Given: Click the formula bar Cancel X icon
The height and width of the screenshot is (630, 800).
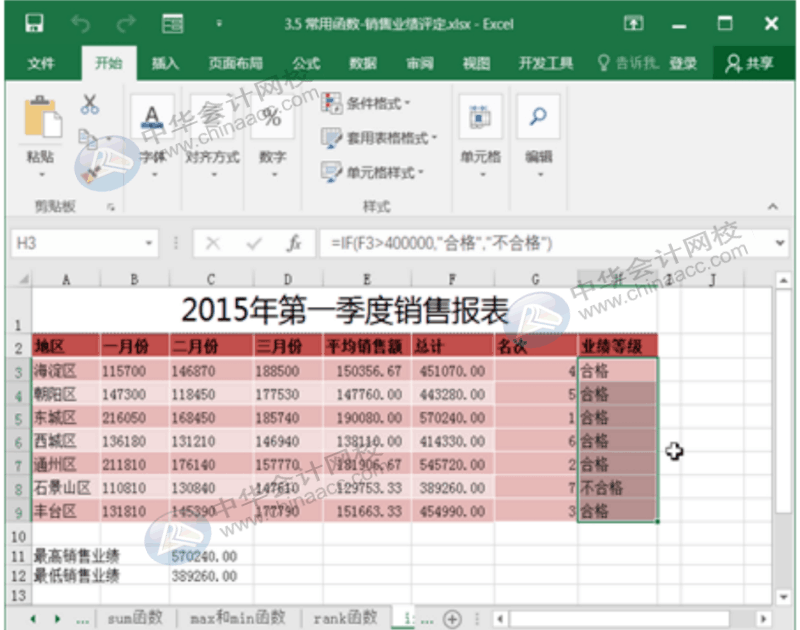Looking at the screenshot, I should 213,243.
